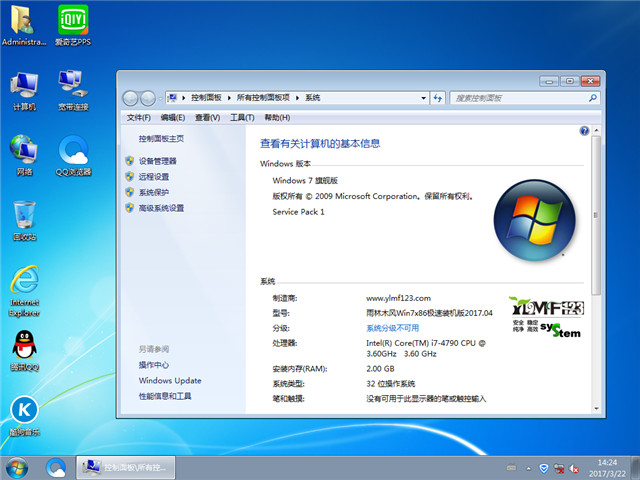Open 性能信息和工具 link
The height and width of the screenshot is (480, 640).
[x=165, y=396]
